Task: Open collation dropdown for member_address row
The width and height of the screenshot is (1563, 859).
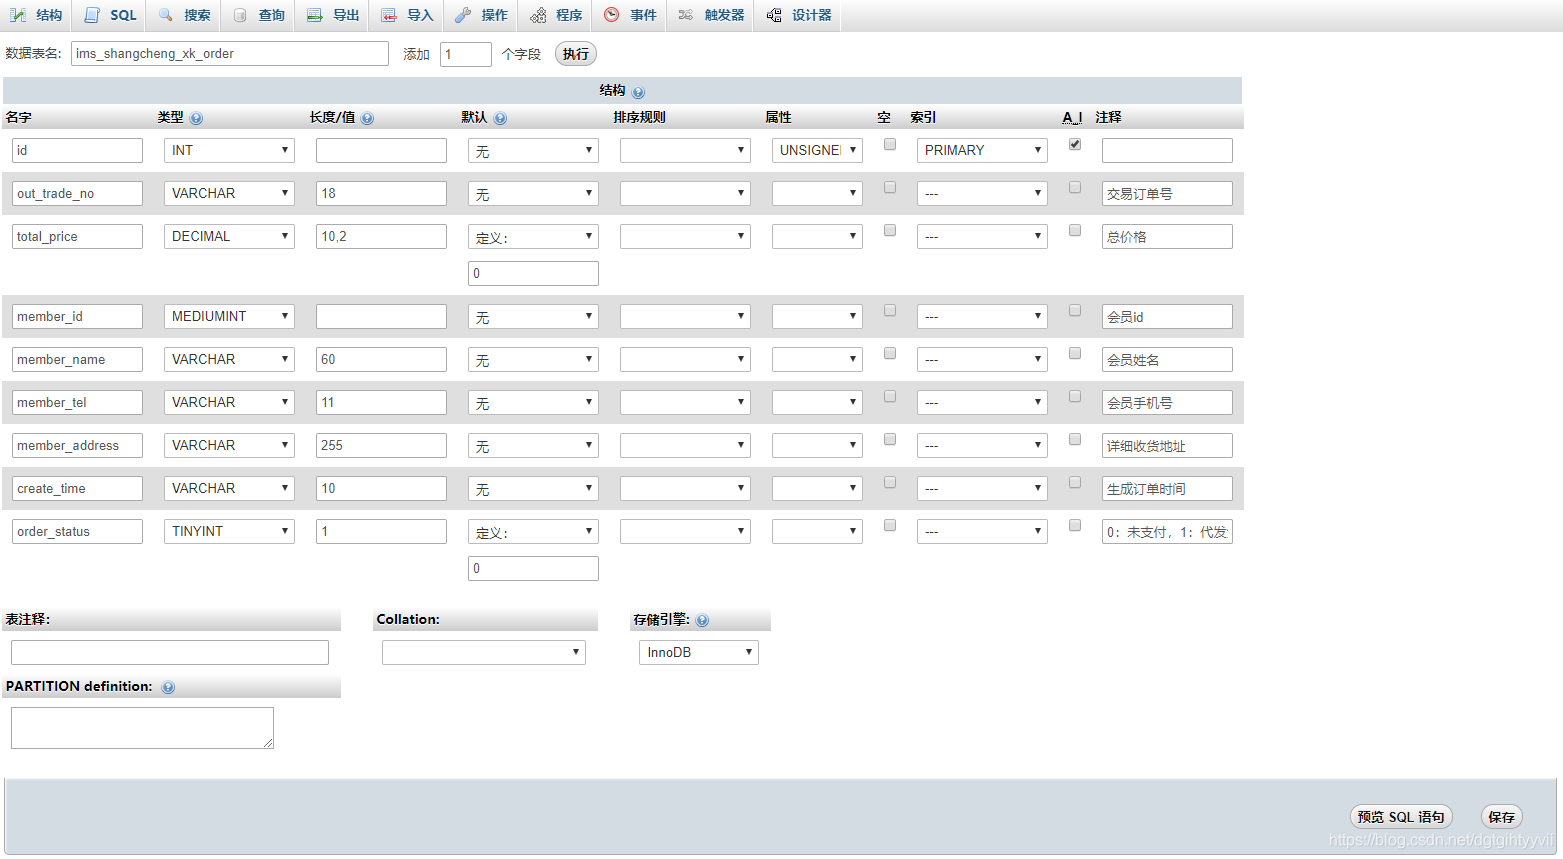Action: pyautogui.click(x=685, y=445)
